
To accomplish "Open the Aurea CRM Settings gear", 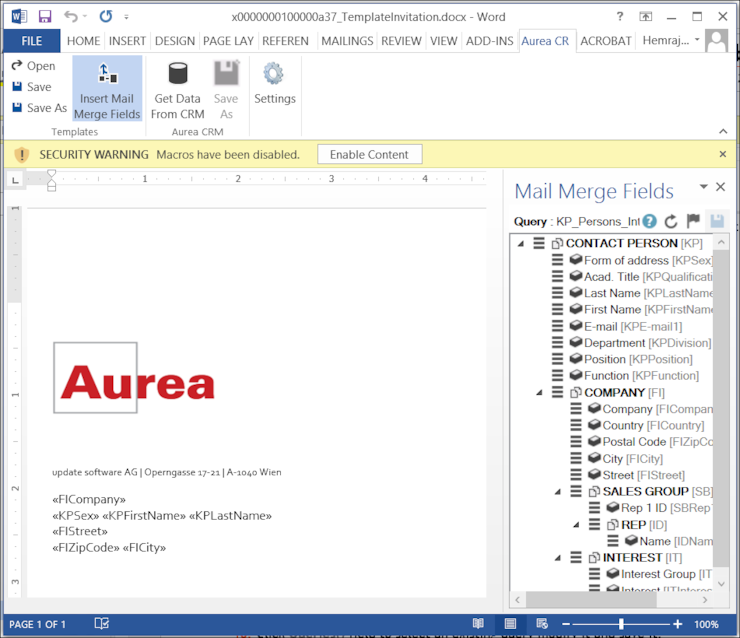I will pyautogui.click(x=275, y=83).
